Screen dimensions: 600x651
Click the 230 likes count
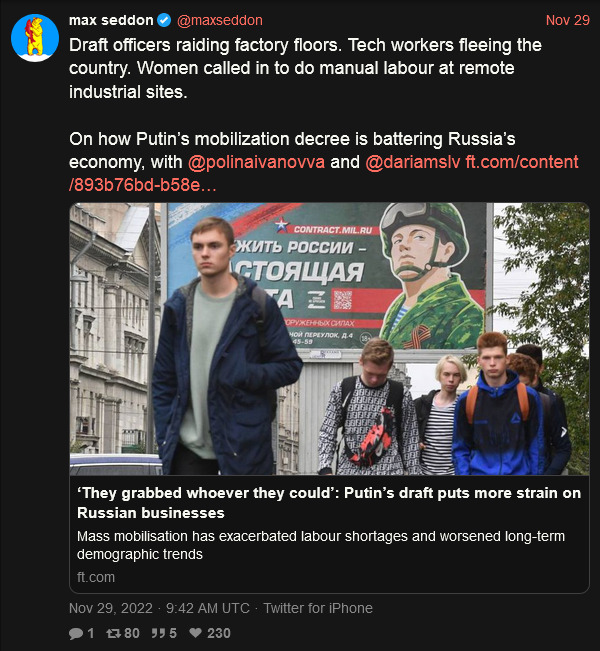218,633
